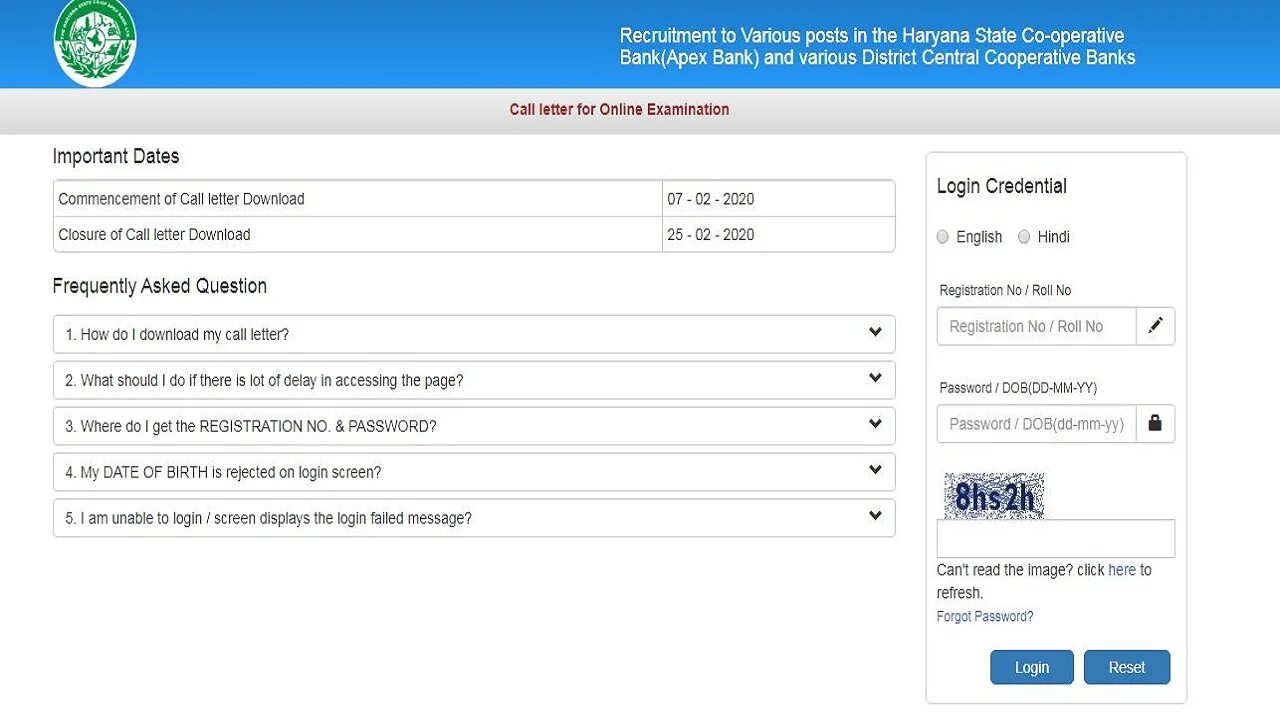Viewport: 1280px width, 720px height.
Task: Click chevron arrow of FAQ question 5
Action: [x=875, y=516]
